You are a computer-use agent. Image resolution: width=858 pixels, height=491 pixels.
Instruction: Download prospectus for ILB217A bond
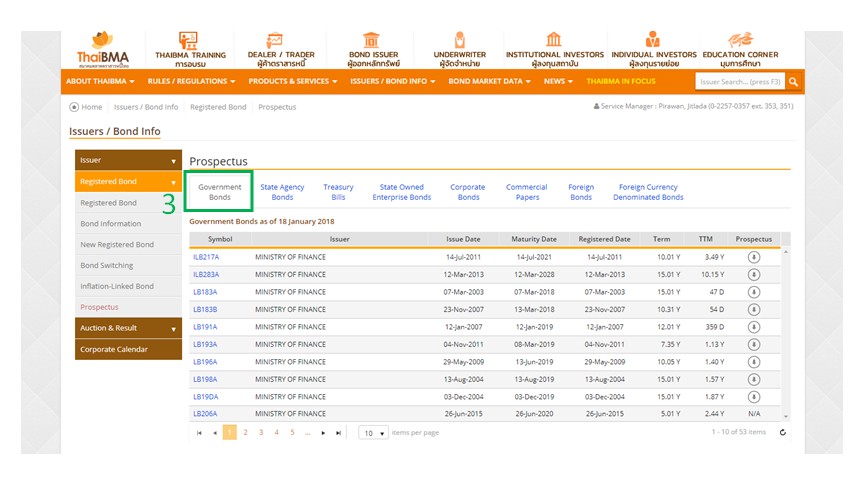753,257
